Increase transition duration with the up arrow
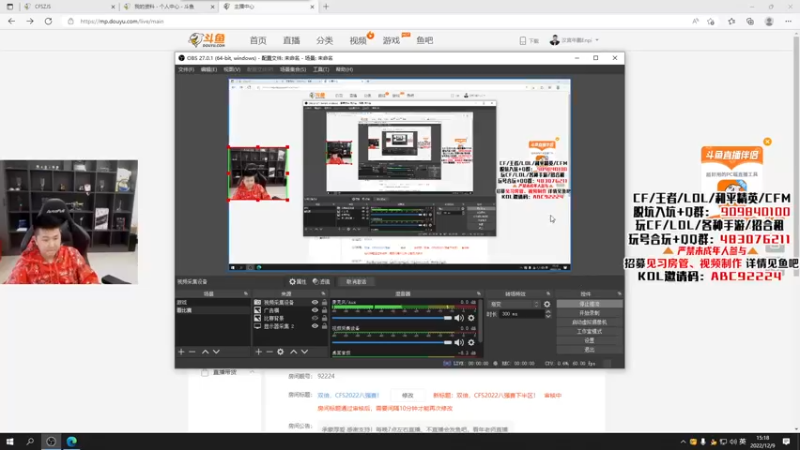The image size is (800, 450). coord(548,312)
